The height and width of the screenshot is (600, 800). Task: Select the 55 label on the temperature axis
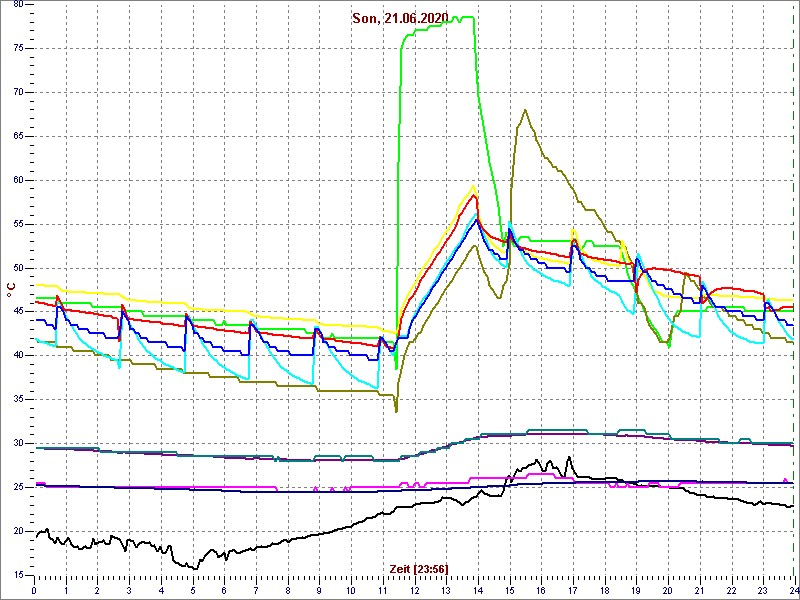click(19, 224)
